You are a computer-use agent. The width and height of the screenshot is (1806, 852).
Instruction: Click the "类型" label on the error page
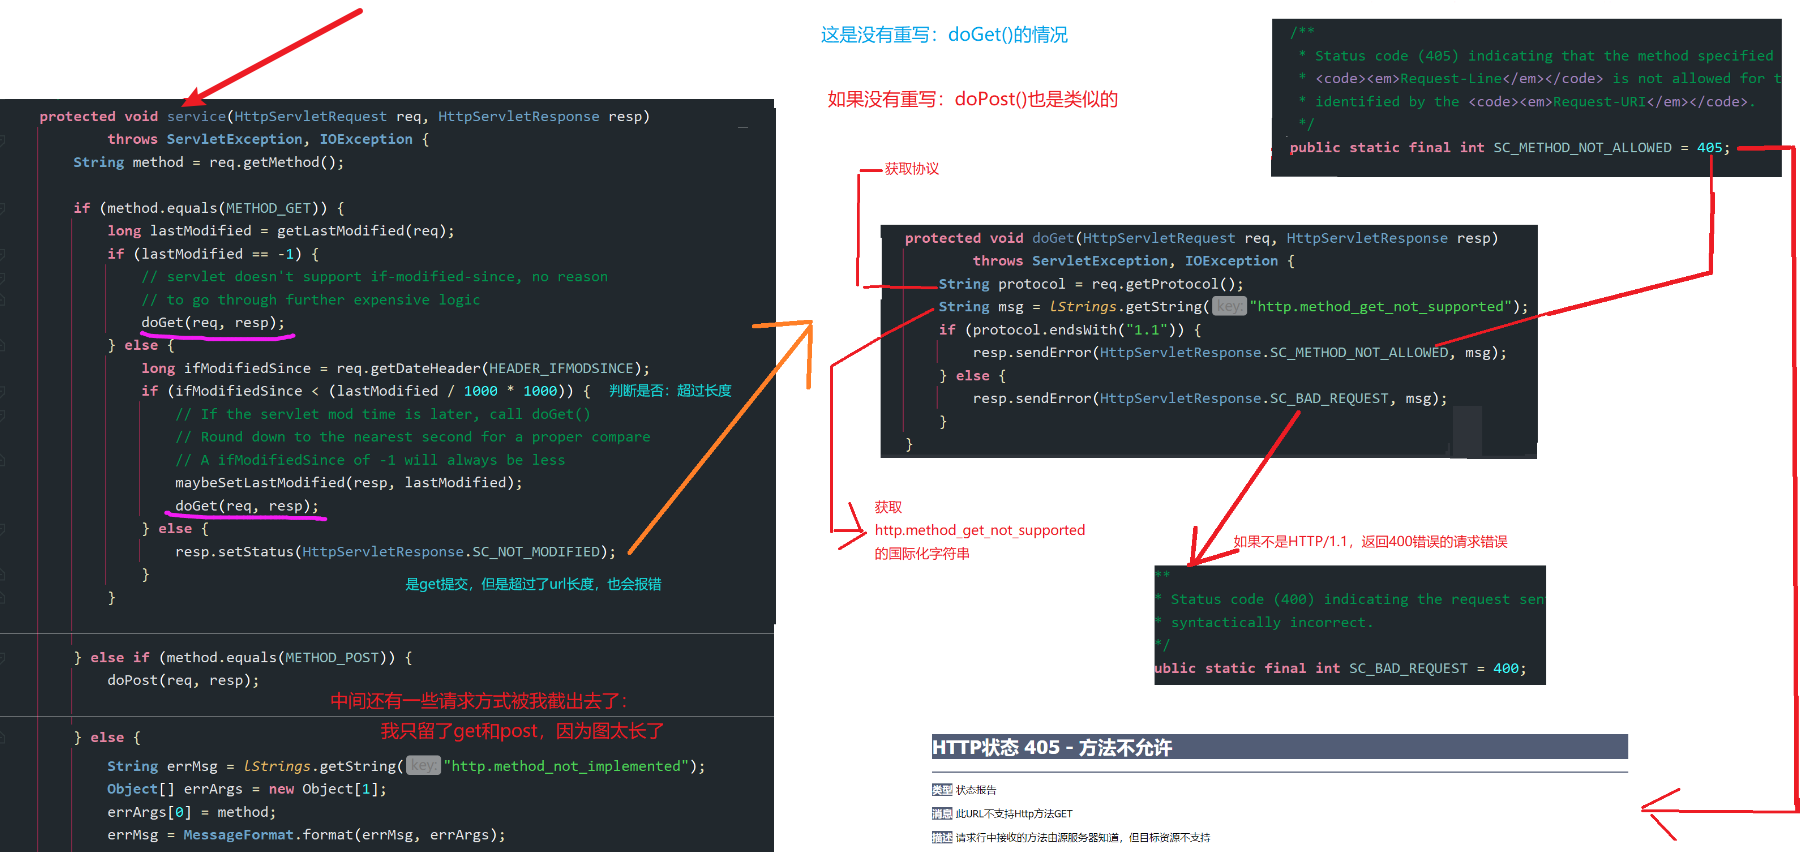942,790
